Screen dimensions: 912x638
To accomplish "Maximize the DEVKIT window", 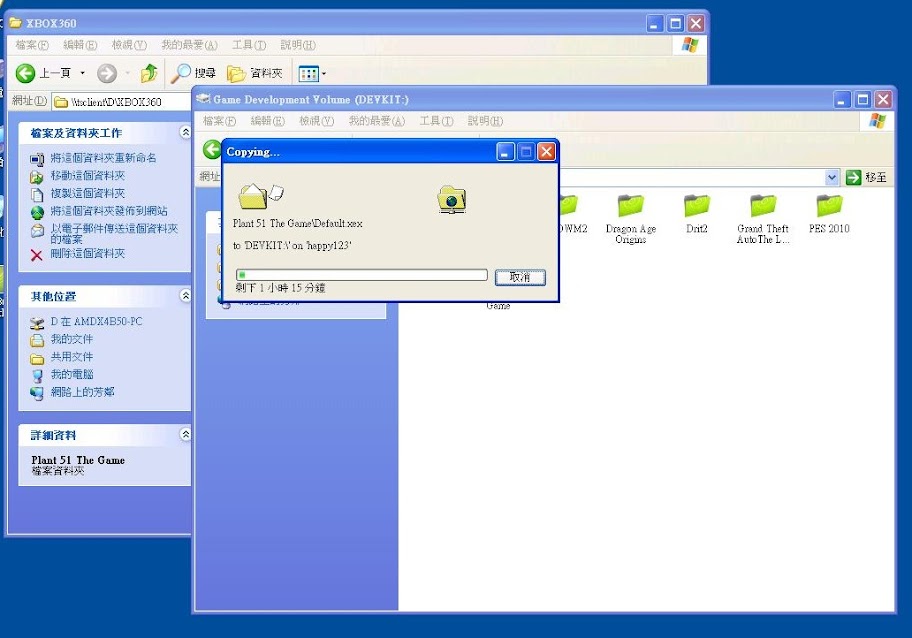I will click(863, 99).
